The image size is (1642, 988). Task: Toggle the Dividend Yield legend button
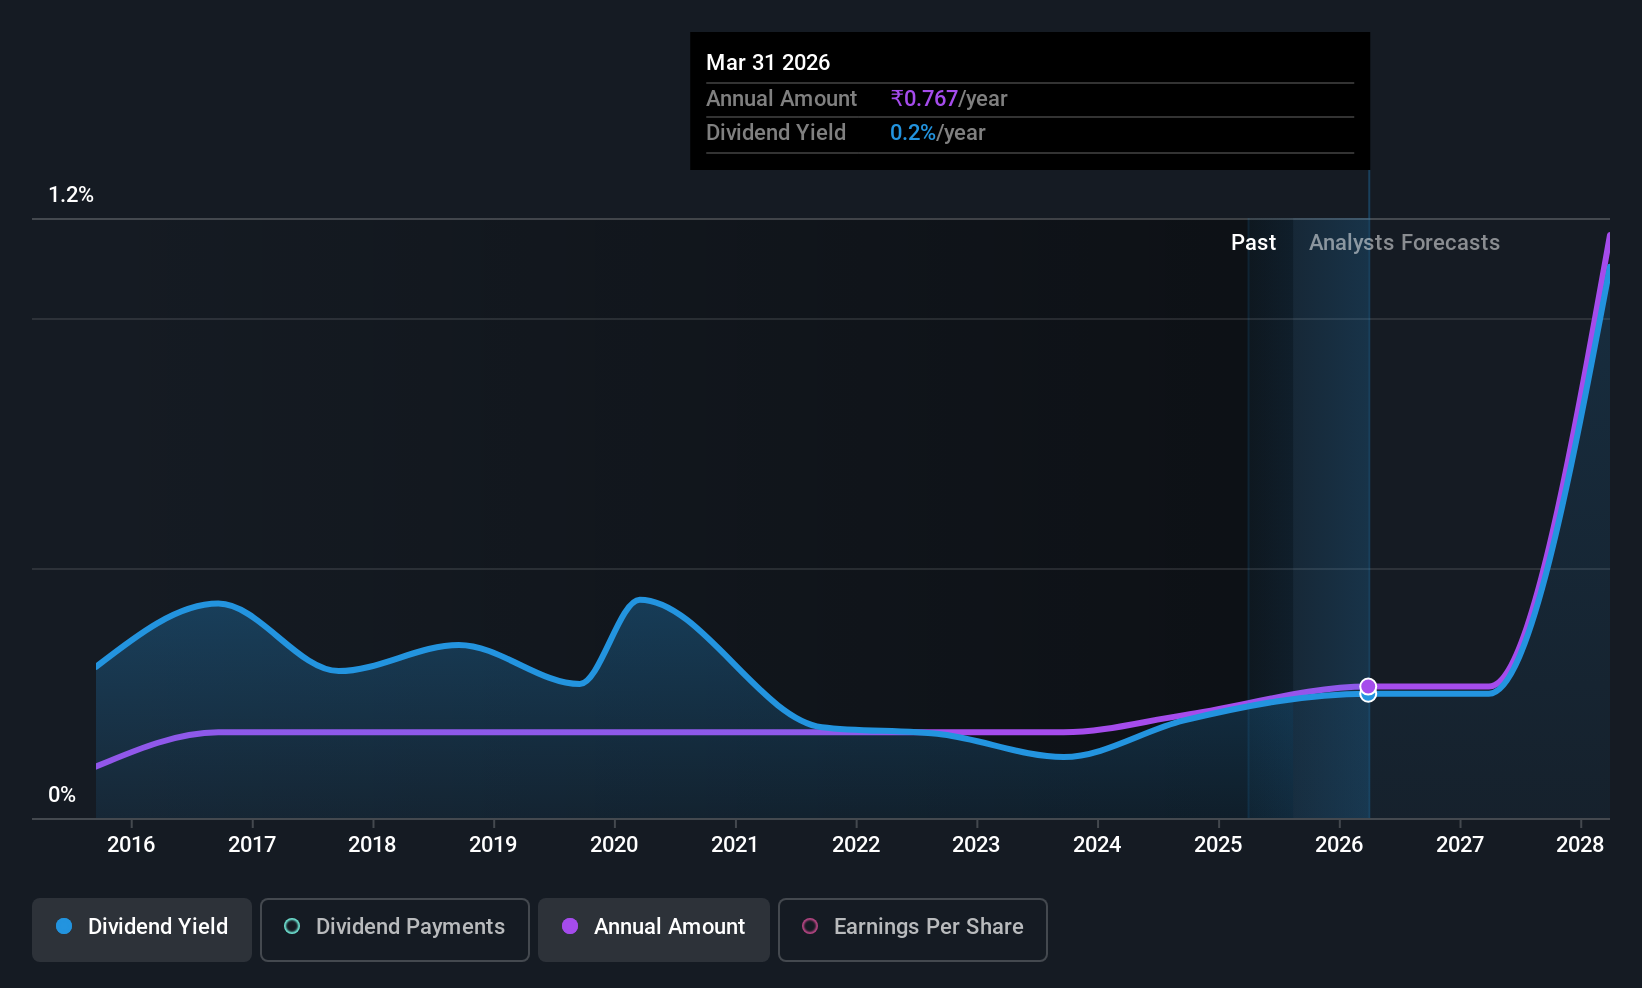point(142,929)
